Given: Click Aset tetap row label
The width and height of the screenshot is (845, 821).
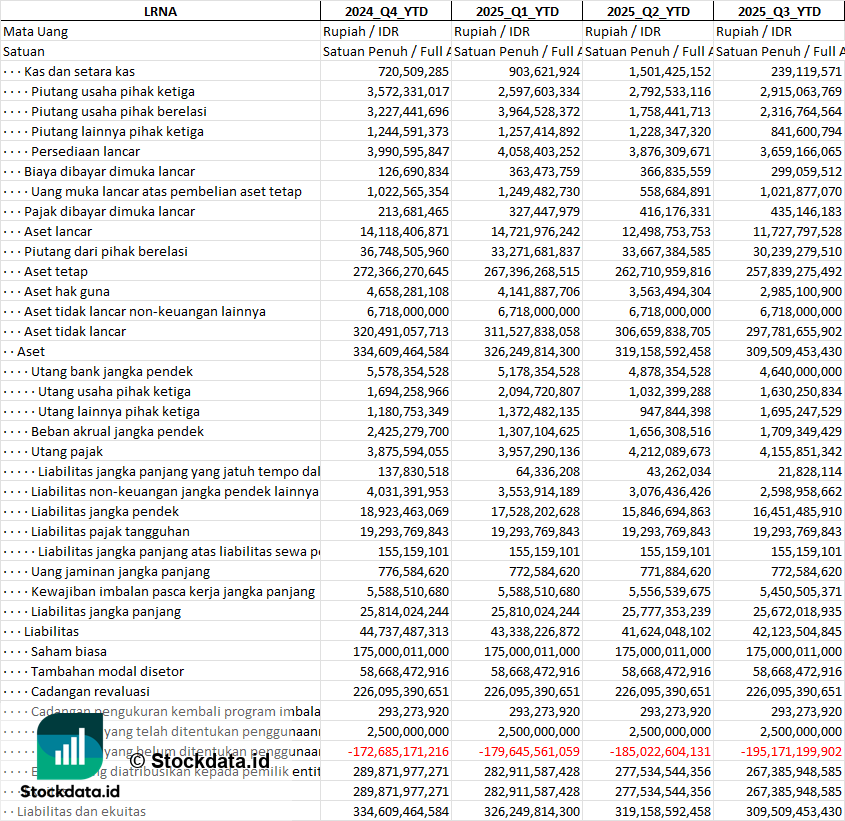Looking at the screenshot, I should click(x=56, y=271).
